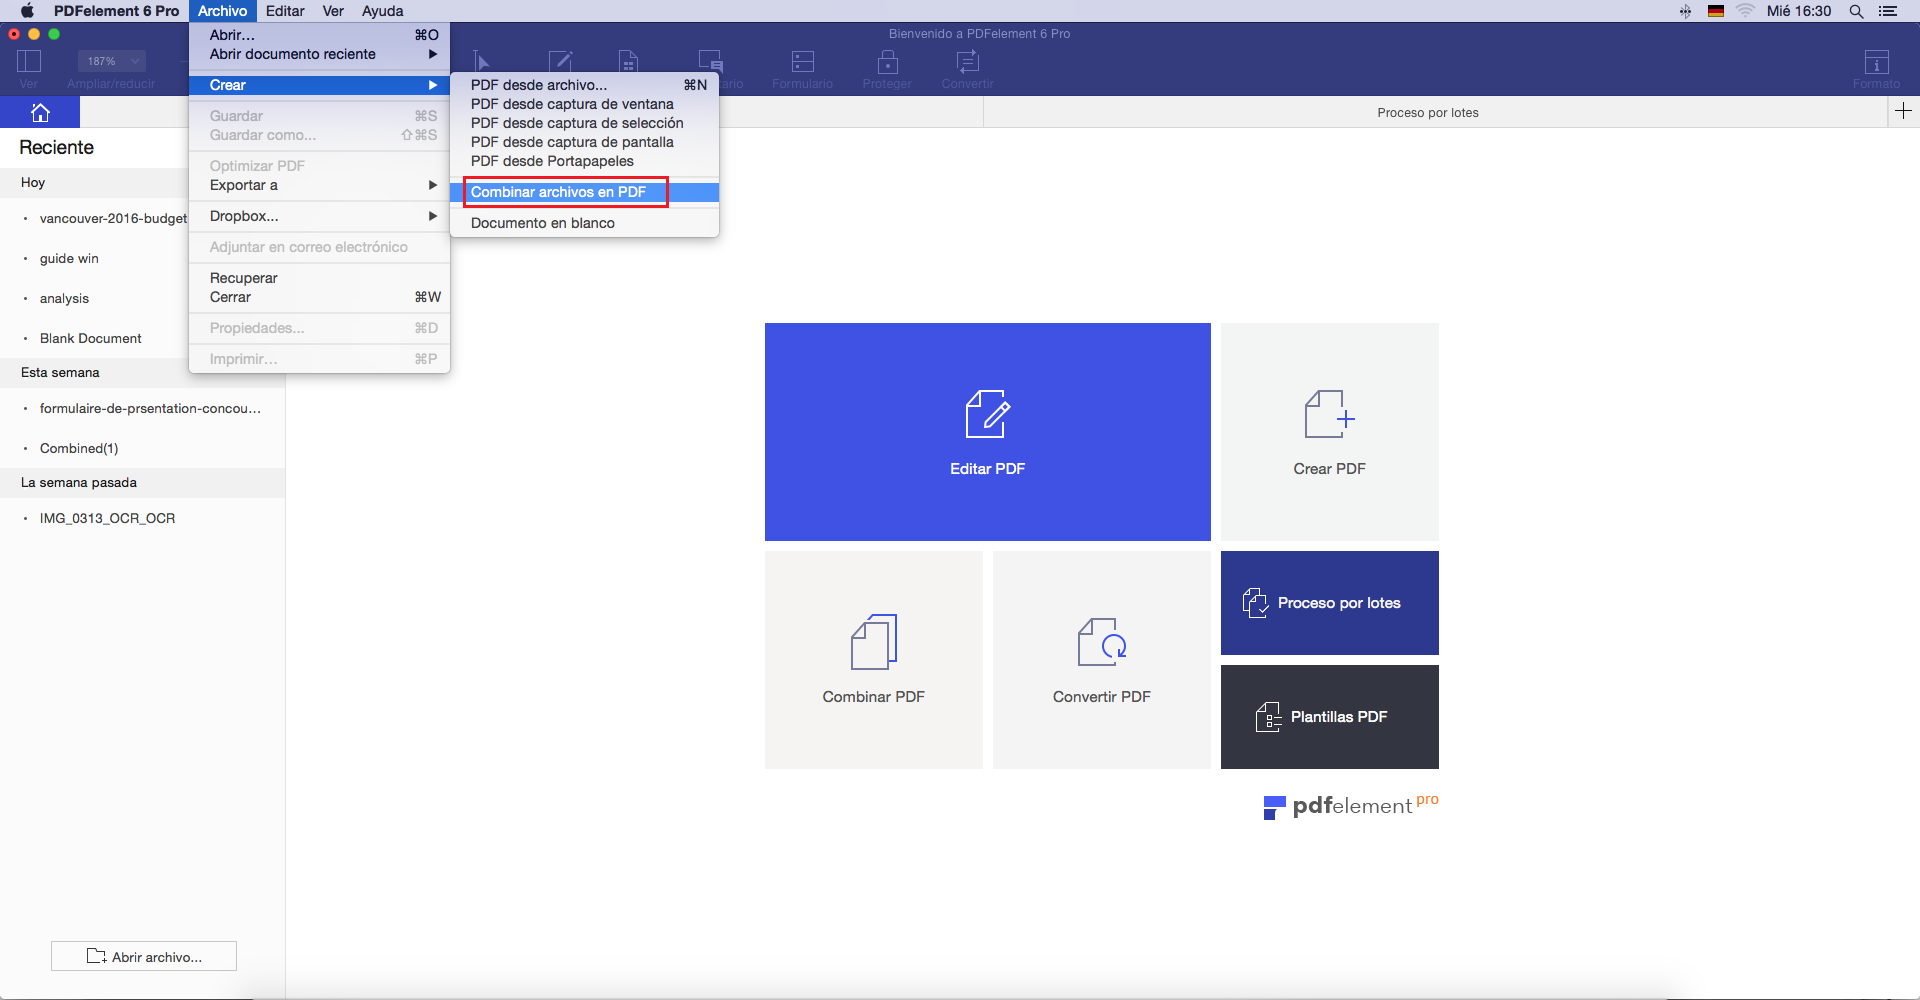Click the Abrir archivo... button

point(144,956)
